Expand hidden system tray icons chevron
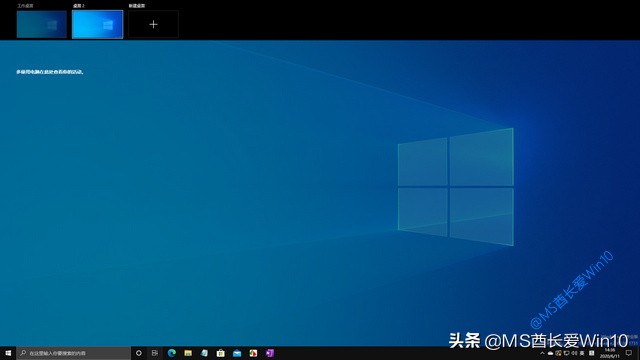 542,353
